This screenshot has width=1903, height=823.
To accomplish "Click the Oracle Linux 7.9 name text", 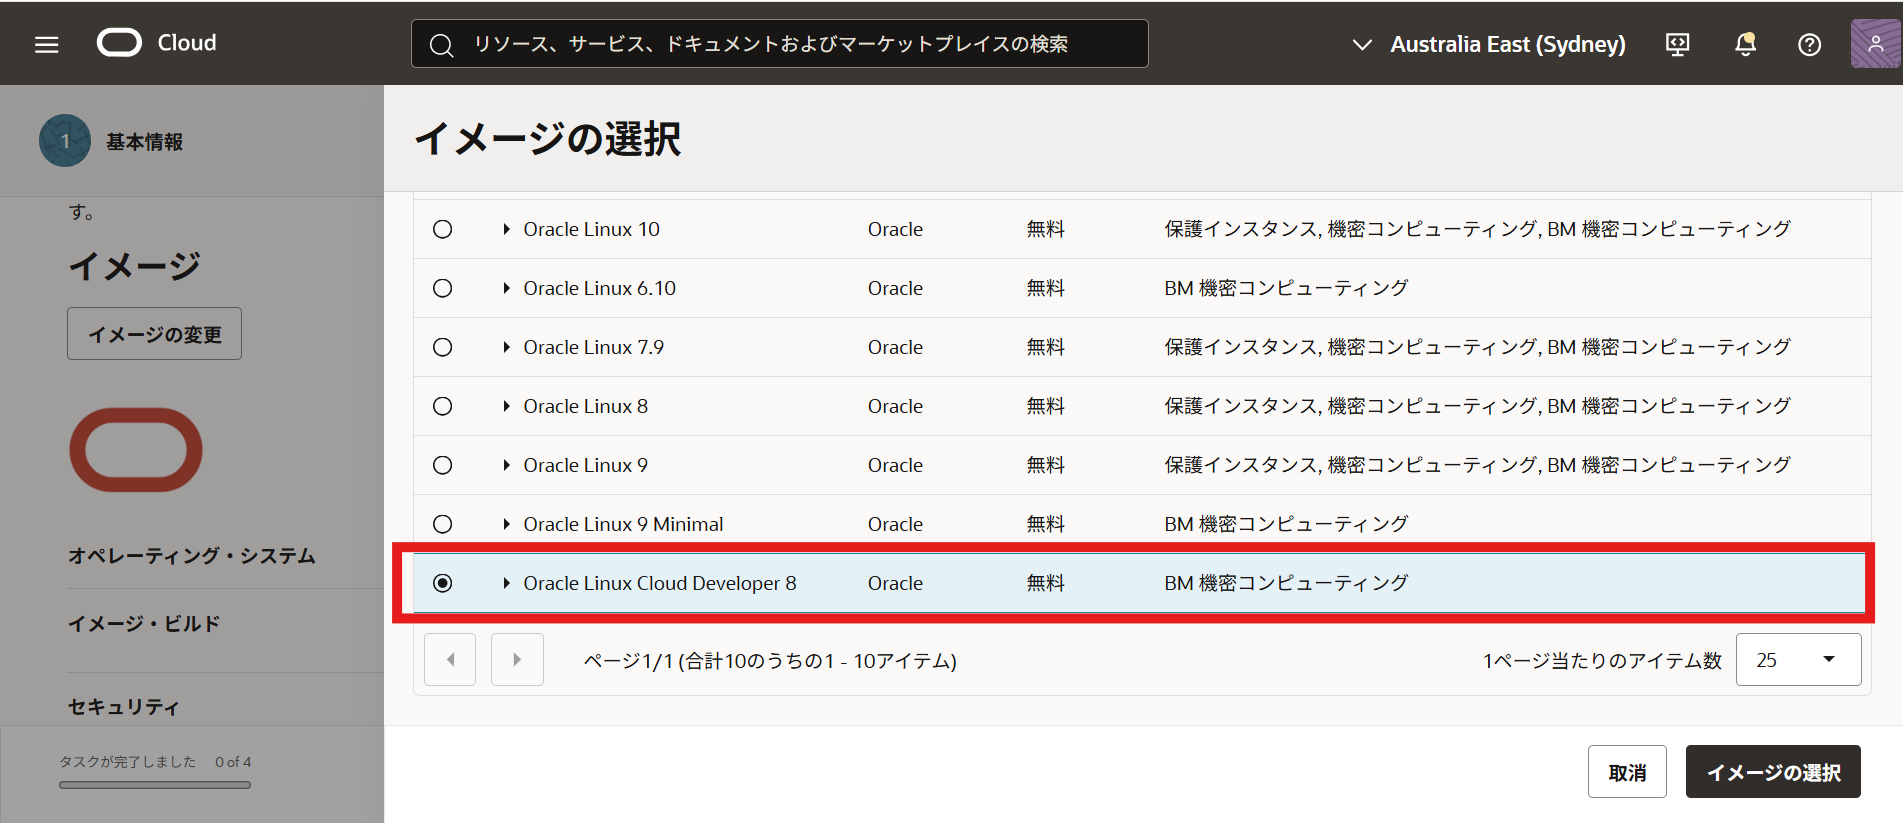I will pyautogui.click(x=593, y=347).
